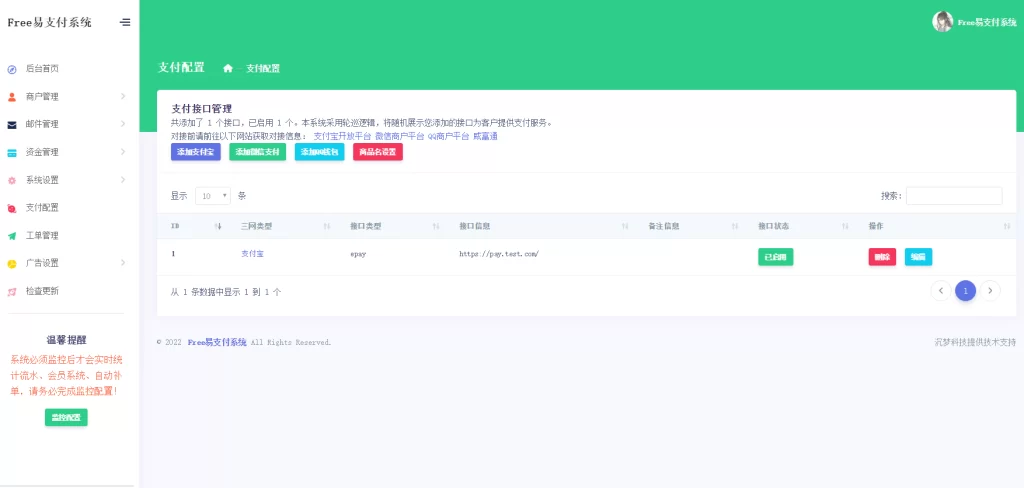1024x488 pixels.
Task: Click the 添加QQ钱包 cyan button
Action: coord(319,152)
